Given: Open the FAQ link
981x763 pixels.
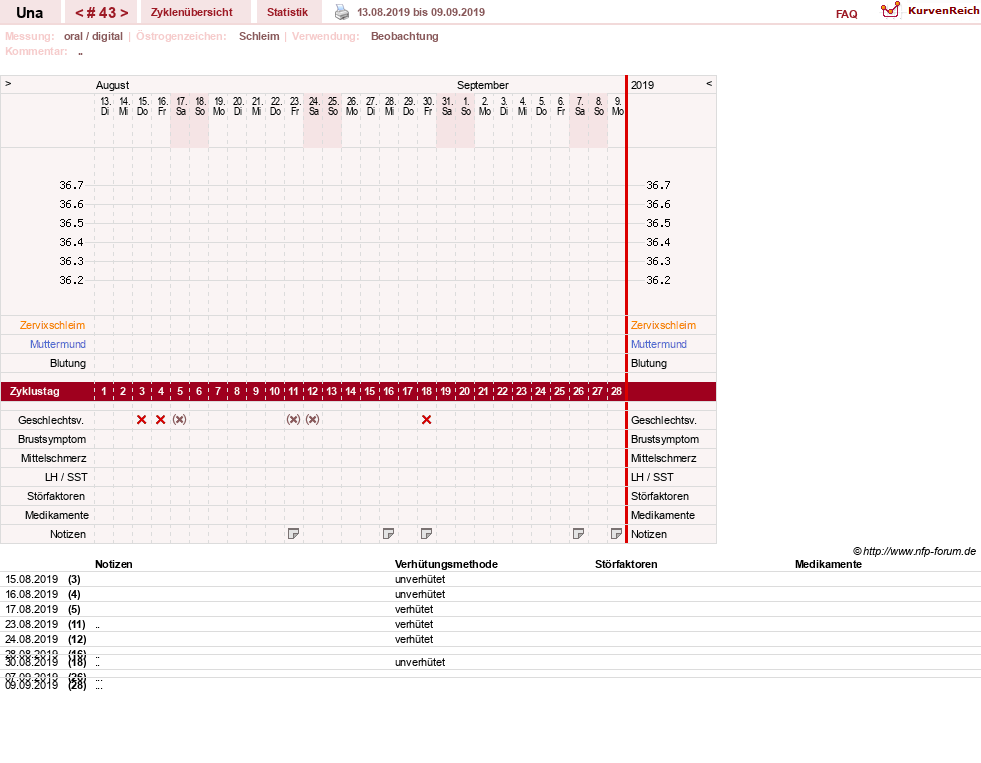Looking at the screenshot, I should point(846,14).
